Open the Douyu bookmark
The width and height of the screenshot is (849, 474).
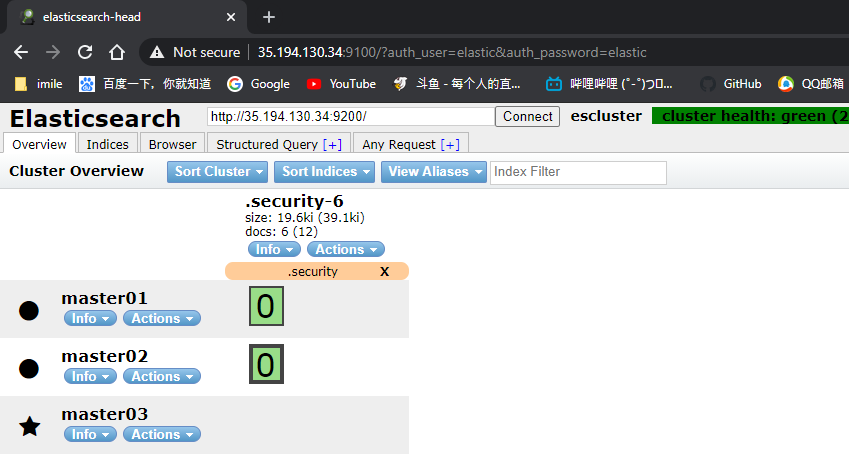[456, 84]
